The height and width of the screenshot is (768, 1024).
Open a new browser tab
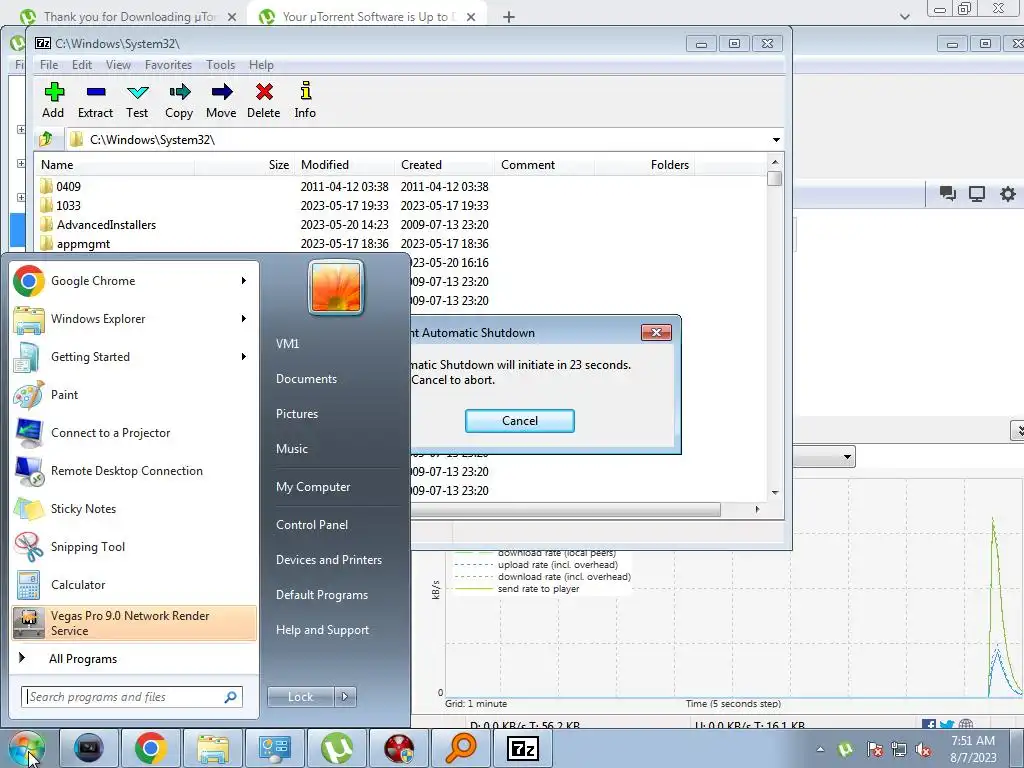coord(509,17)
